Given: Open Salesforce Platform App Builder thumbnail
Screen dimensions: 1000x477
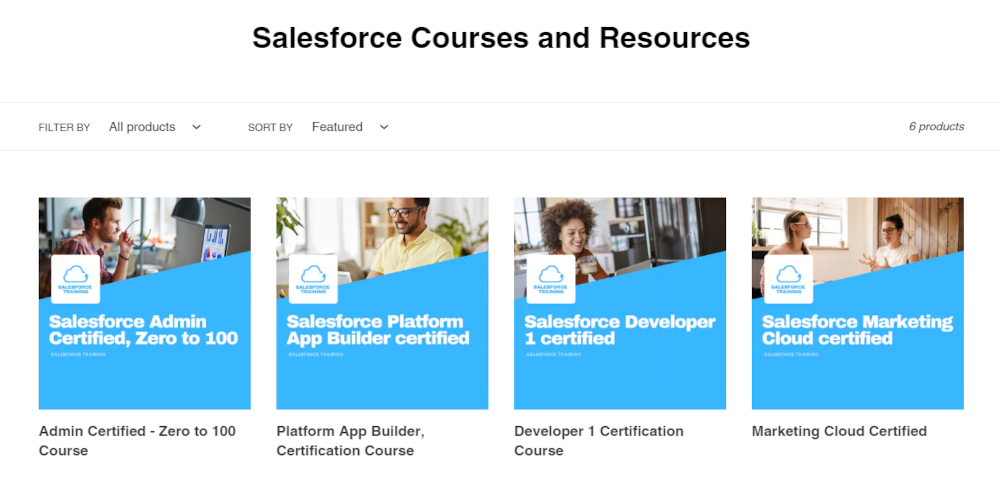Looking at the screenshot, I should [382, 304].
